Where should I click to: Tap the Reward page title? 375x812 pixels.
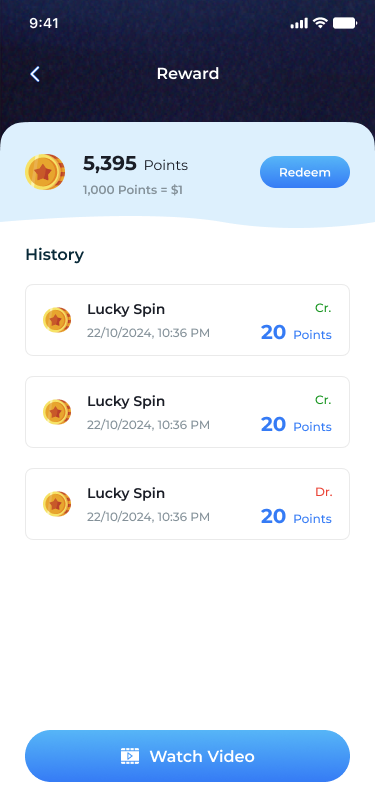tap(188, 74)
